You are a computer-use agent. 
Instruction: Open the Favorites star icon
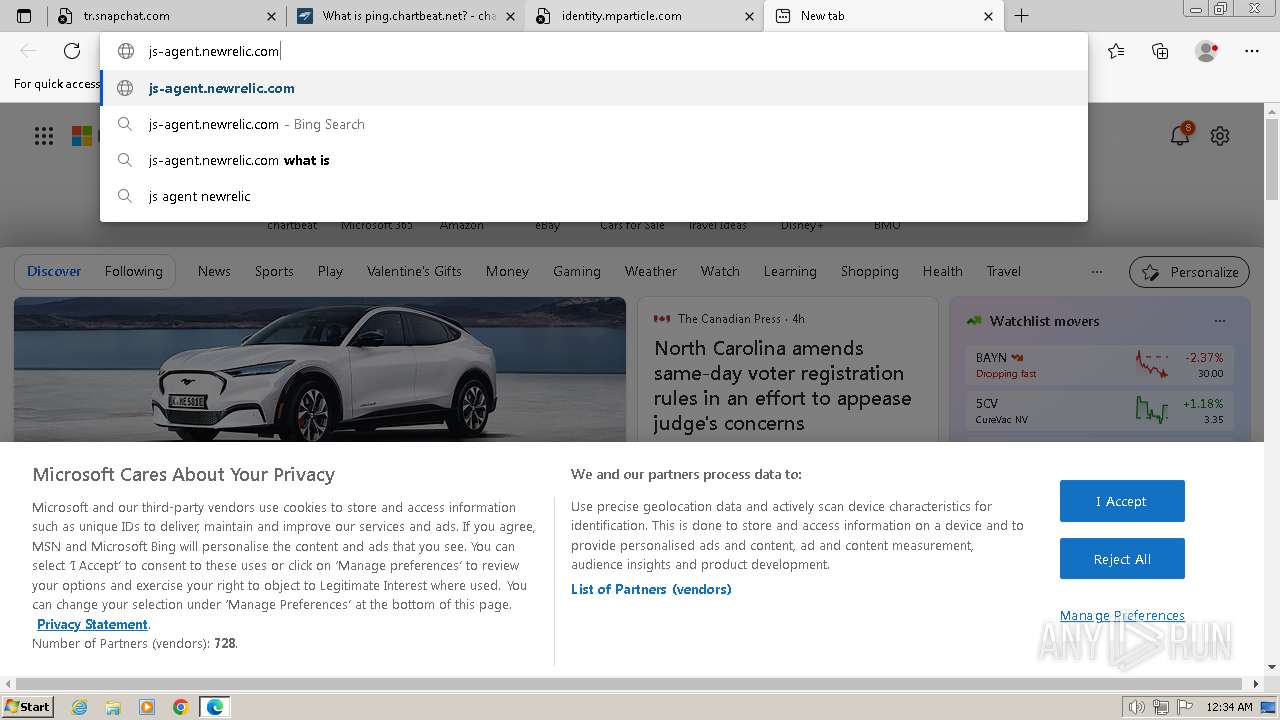pos(1116,51)
